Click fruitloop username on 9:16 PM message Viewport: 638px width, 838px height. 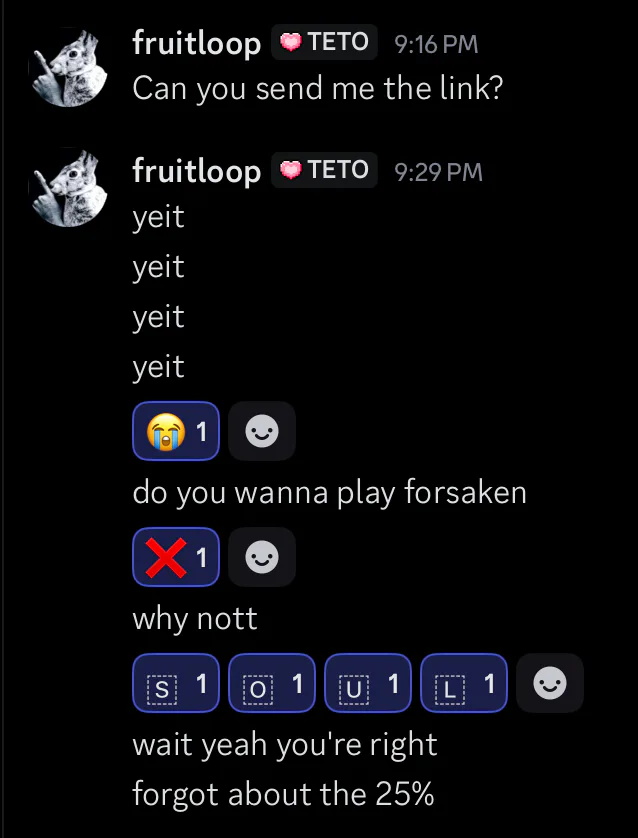tap(196, 43)
